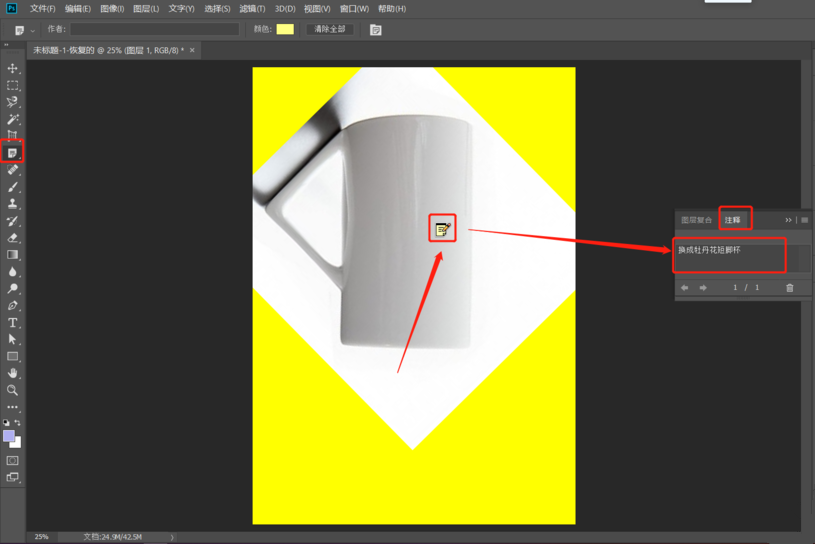815x544 pixels.
Task: Collapse the notes panel with double arrows
Action: click(x=788, y=220)
